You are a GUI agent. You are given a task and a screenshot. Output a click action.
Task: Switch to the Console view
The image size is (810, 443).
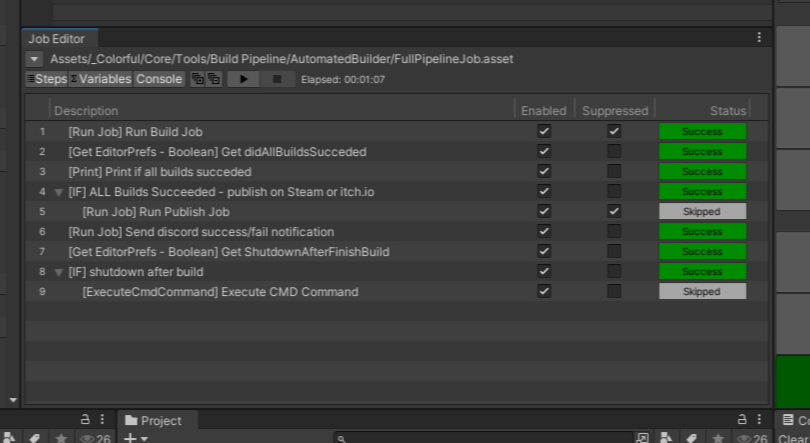point(159,79)
